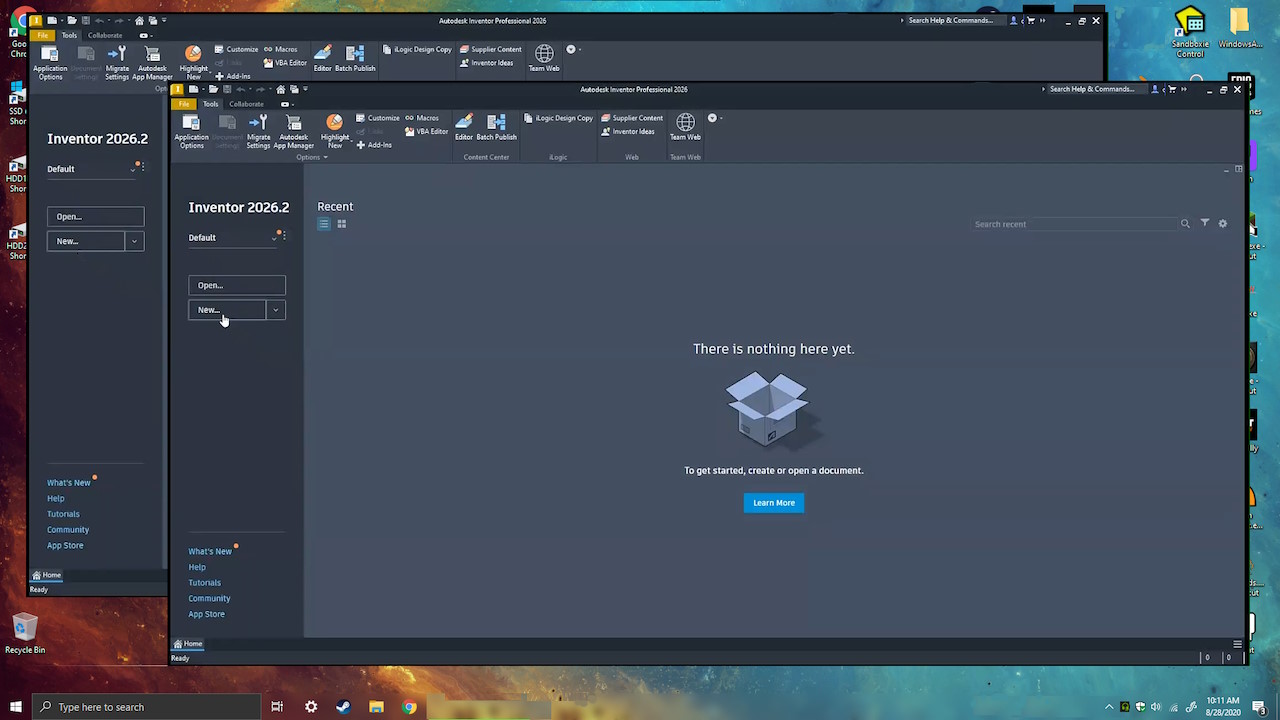Launch VBA Editor in front window ribbon
This screenshot has width=1280, height=720.
(x=427, y=131)
